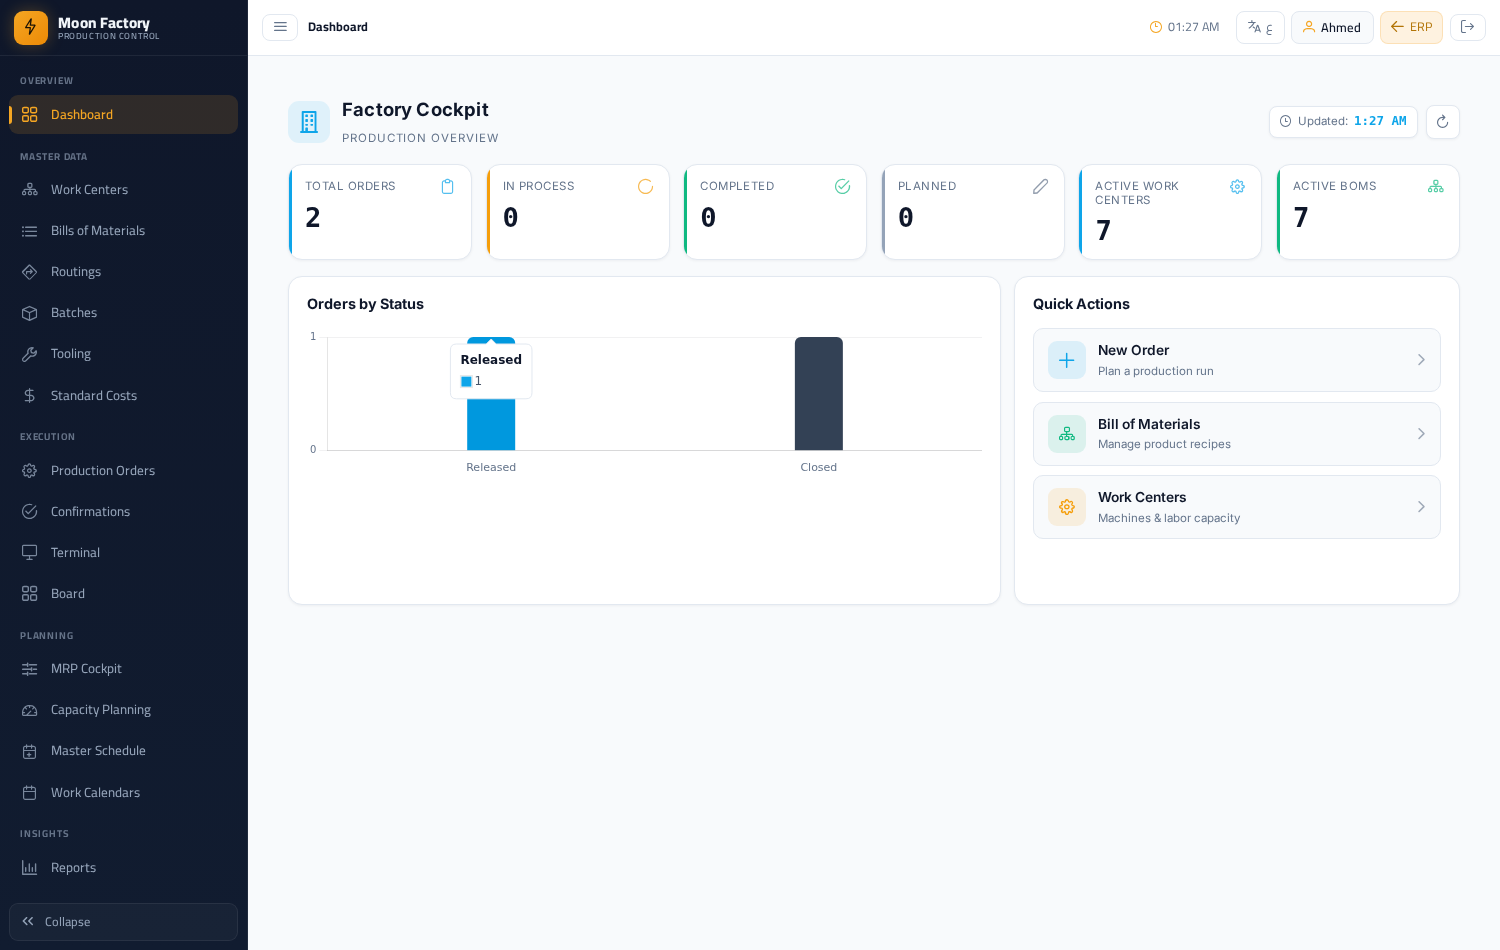Toggle the sidebar with the hamburger button
This screenshot has width=1500, height=950.
tap(280, 27)
